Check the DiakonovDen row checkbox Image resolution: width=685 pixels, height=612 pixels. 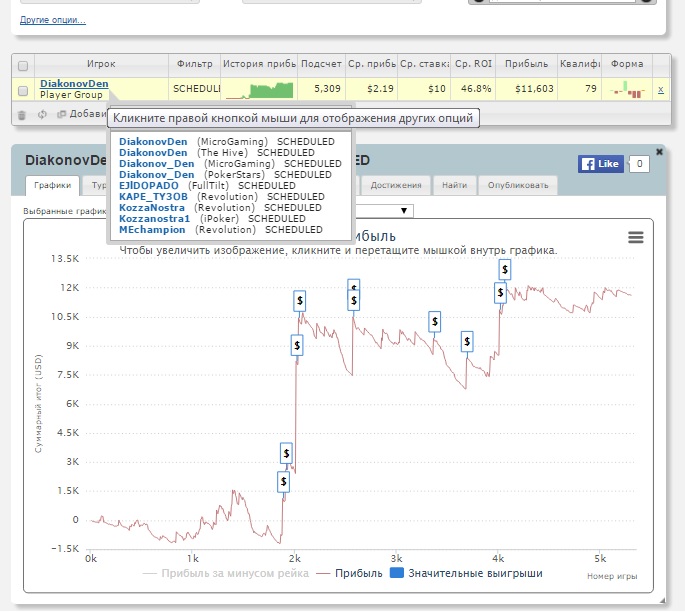pyautogui.click(x=23, y=90)
